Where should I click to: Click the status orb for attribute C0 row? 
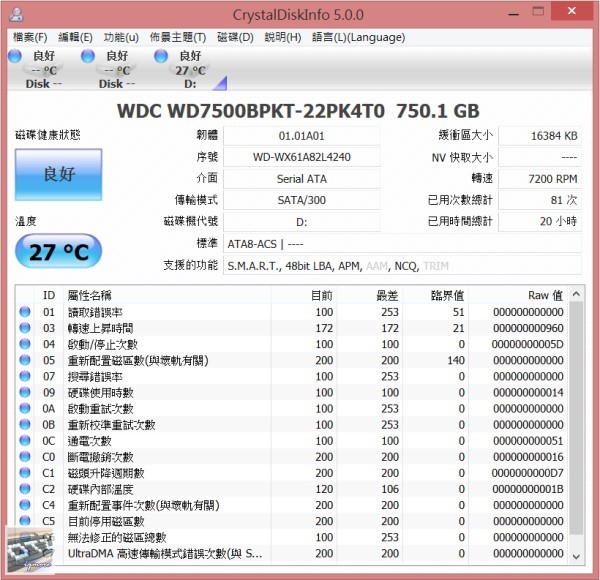(x=25, y=456)
